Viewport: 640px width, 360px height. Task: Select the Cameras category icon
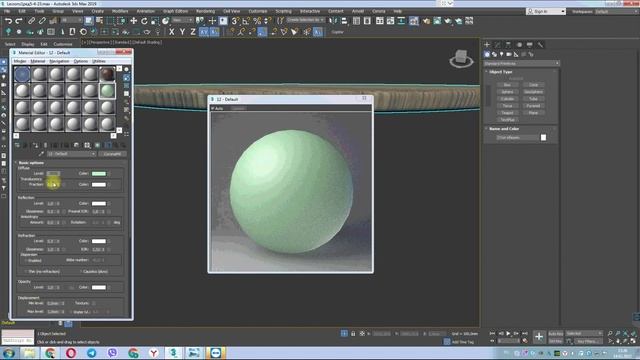509,54
